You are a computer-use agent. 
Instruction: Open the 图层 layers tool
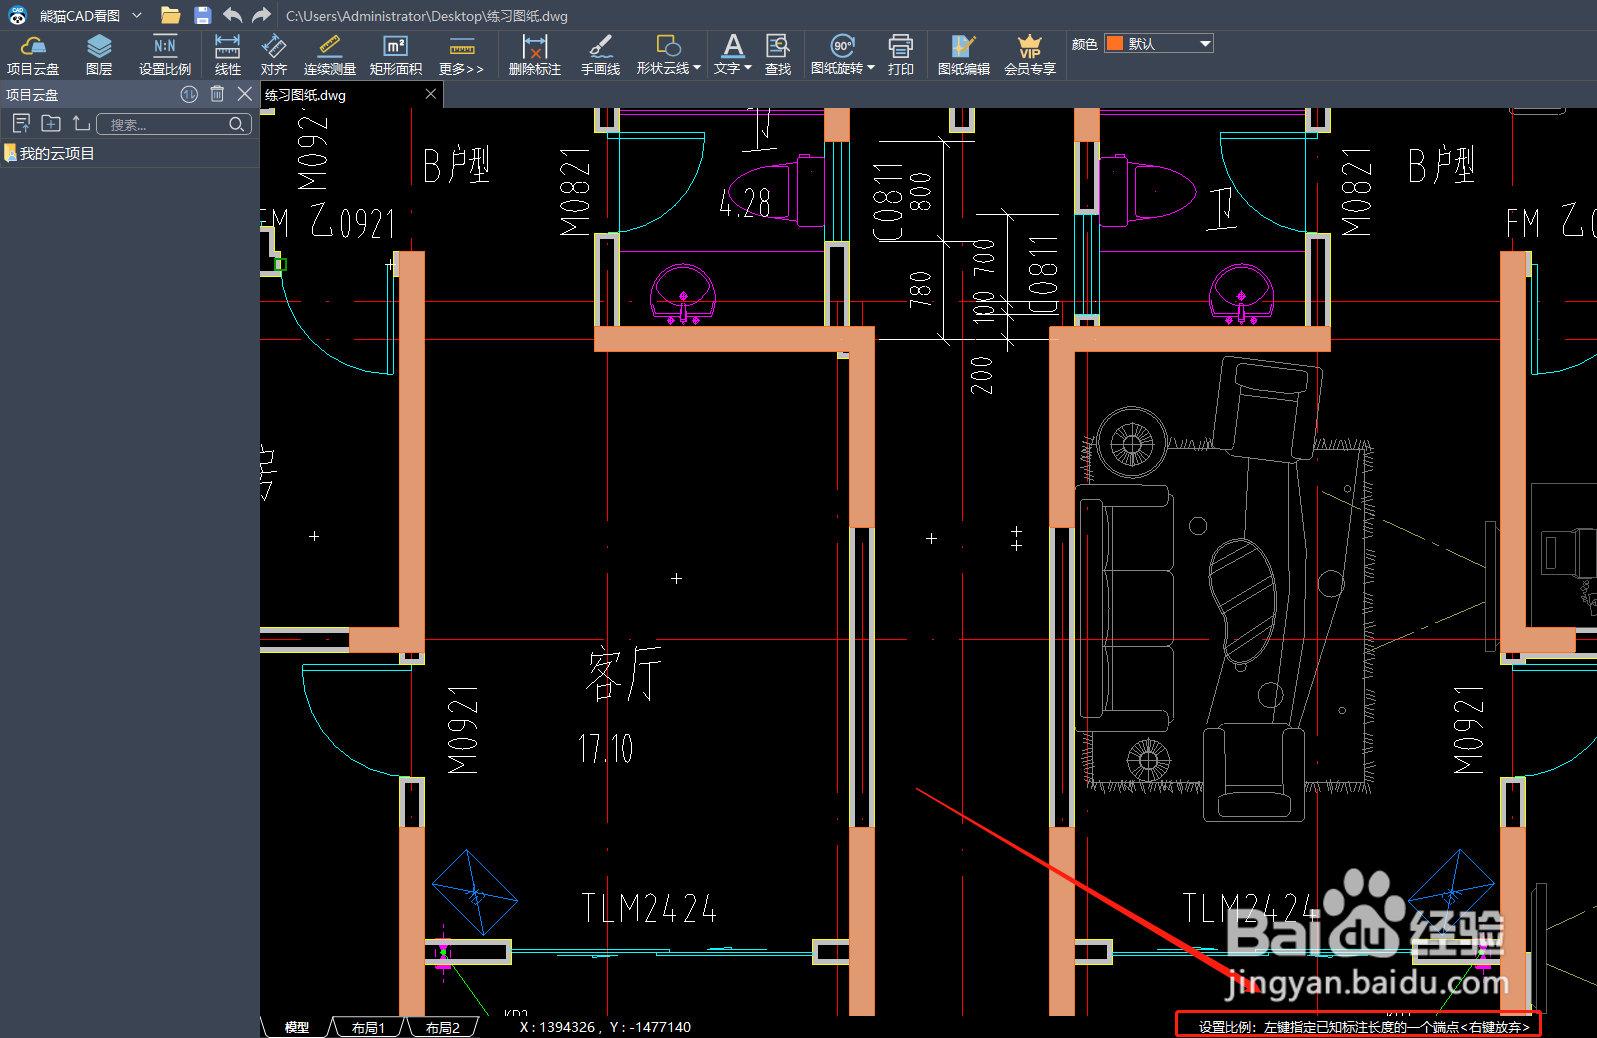[x=99, y=55]
